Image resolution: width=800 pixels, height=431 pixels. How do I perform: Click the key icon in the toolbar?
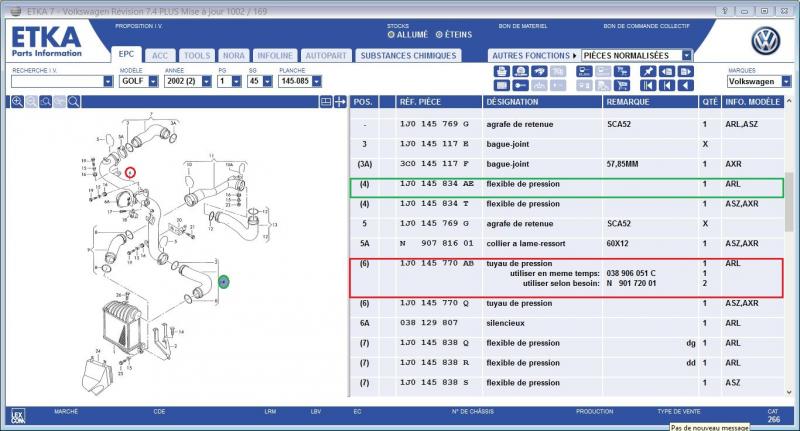(520, 85)
